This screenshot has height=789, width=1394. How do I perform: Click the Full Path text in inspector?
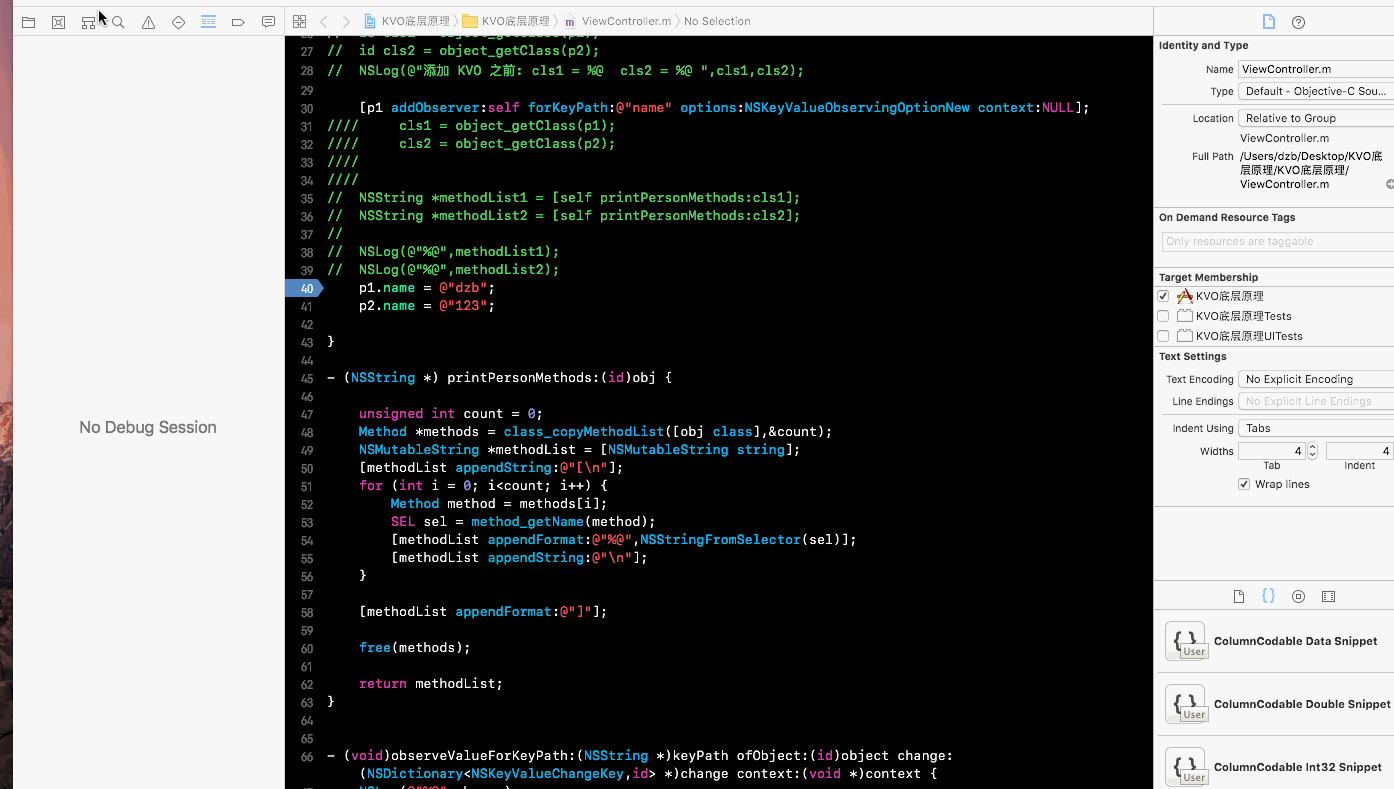pos(1311,170)
